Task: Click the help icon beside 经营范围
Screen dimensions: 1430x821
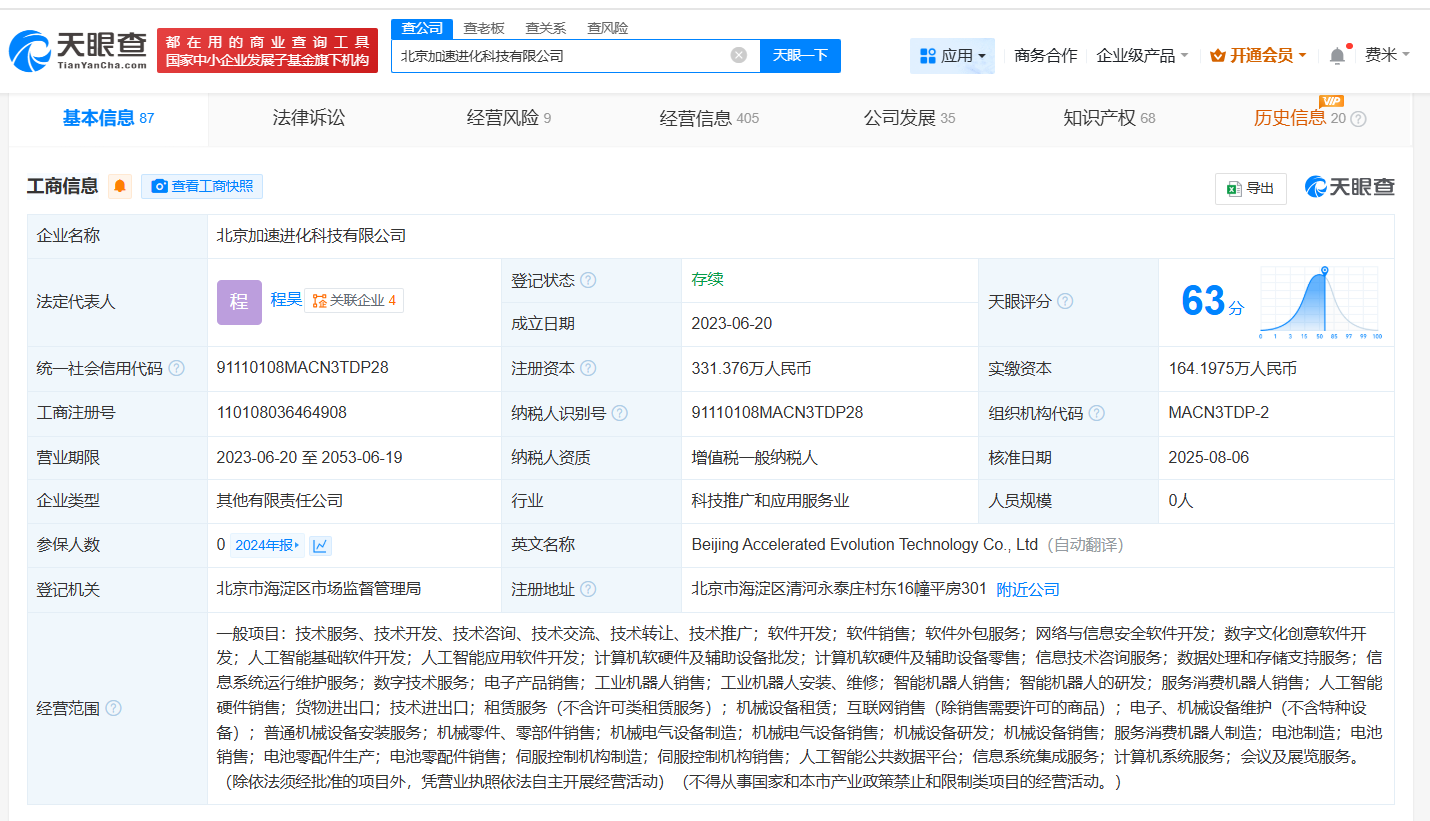Action: [x=114, y=708]
